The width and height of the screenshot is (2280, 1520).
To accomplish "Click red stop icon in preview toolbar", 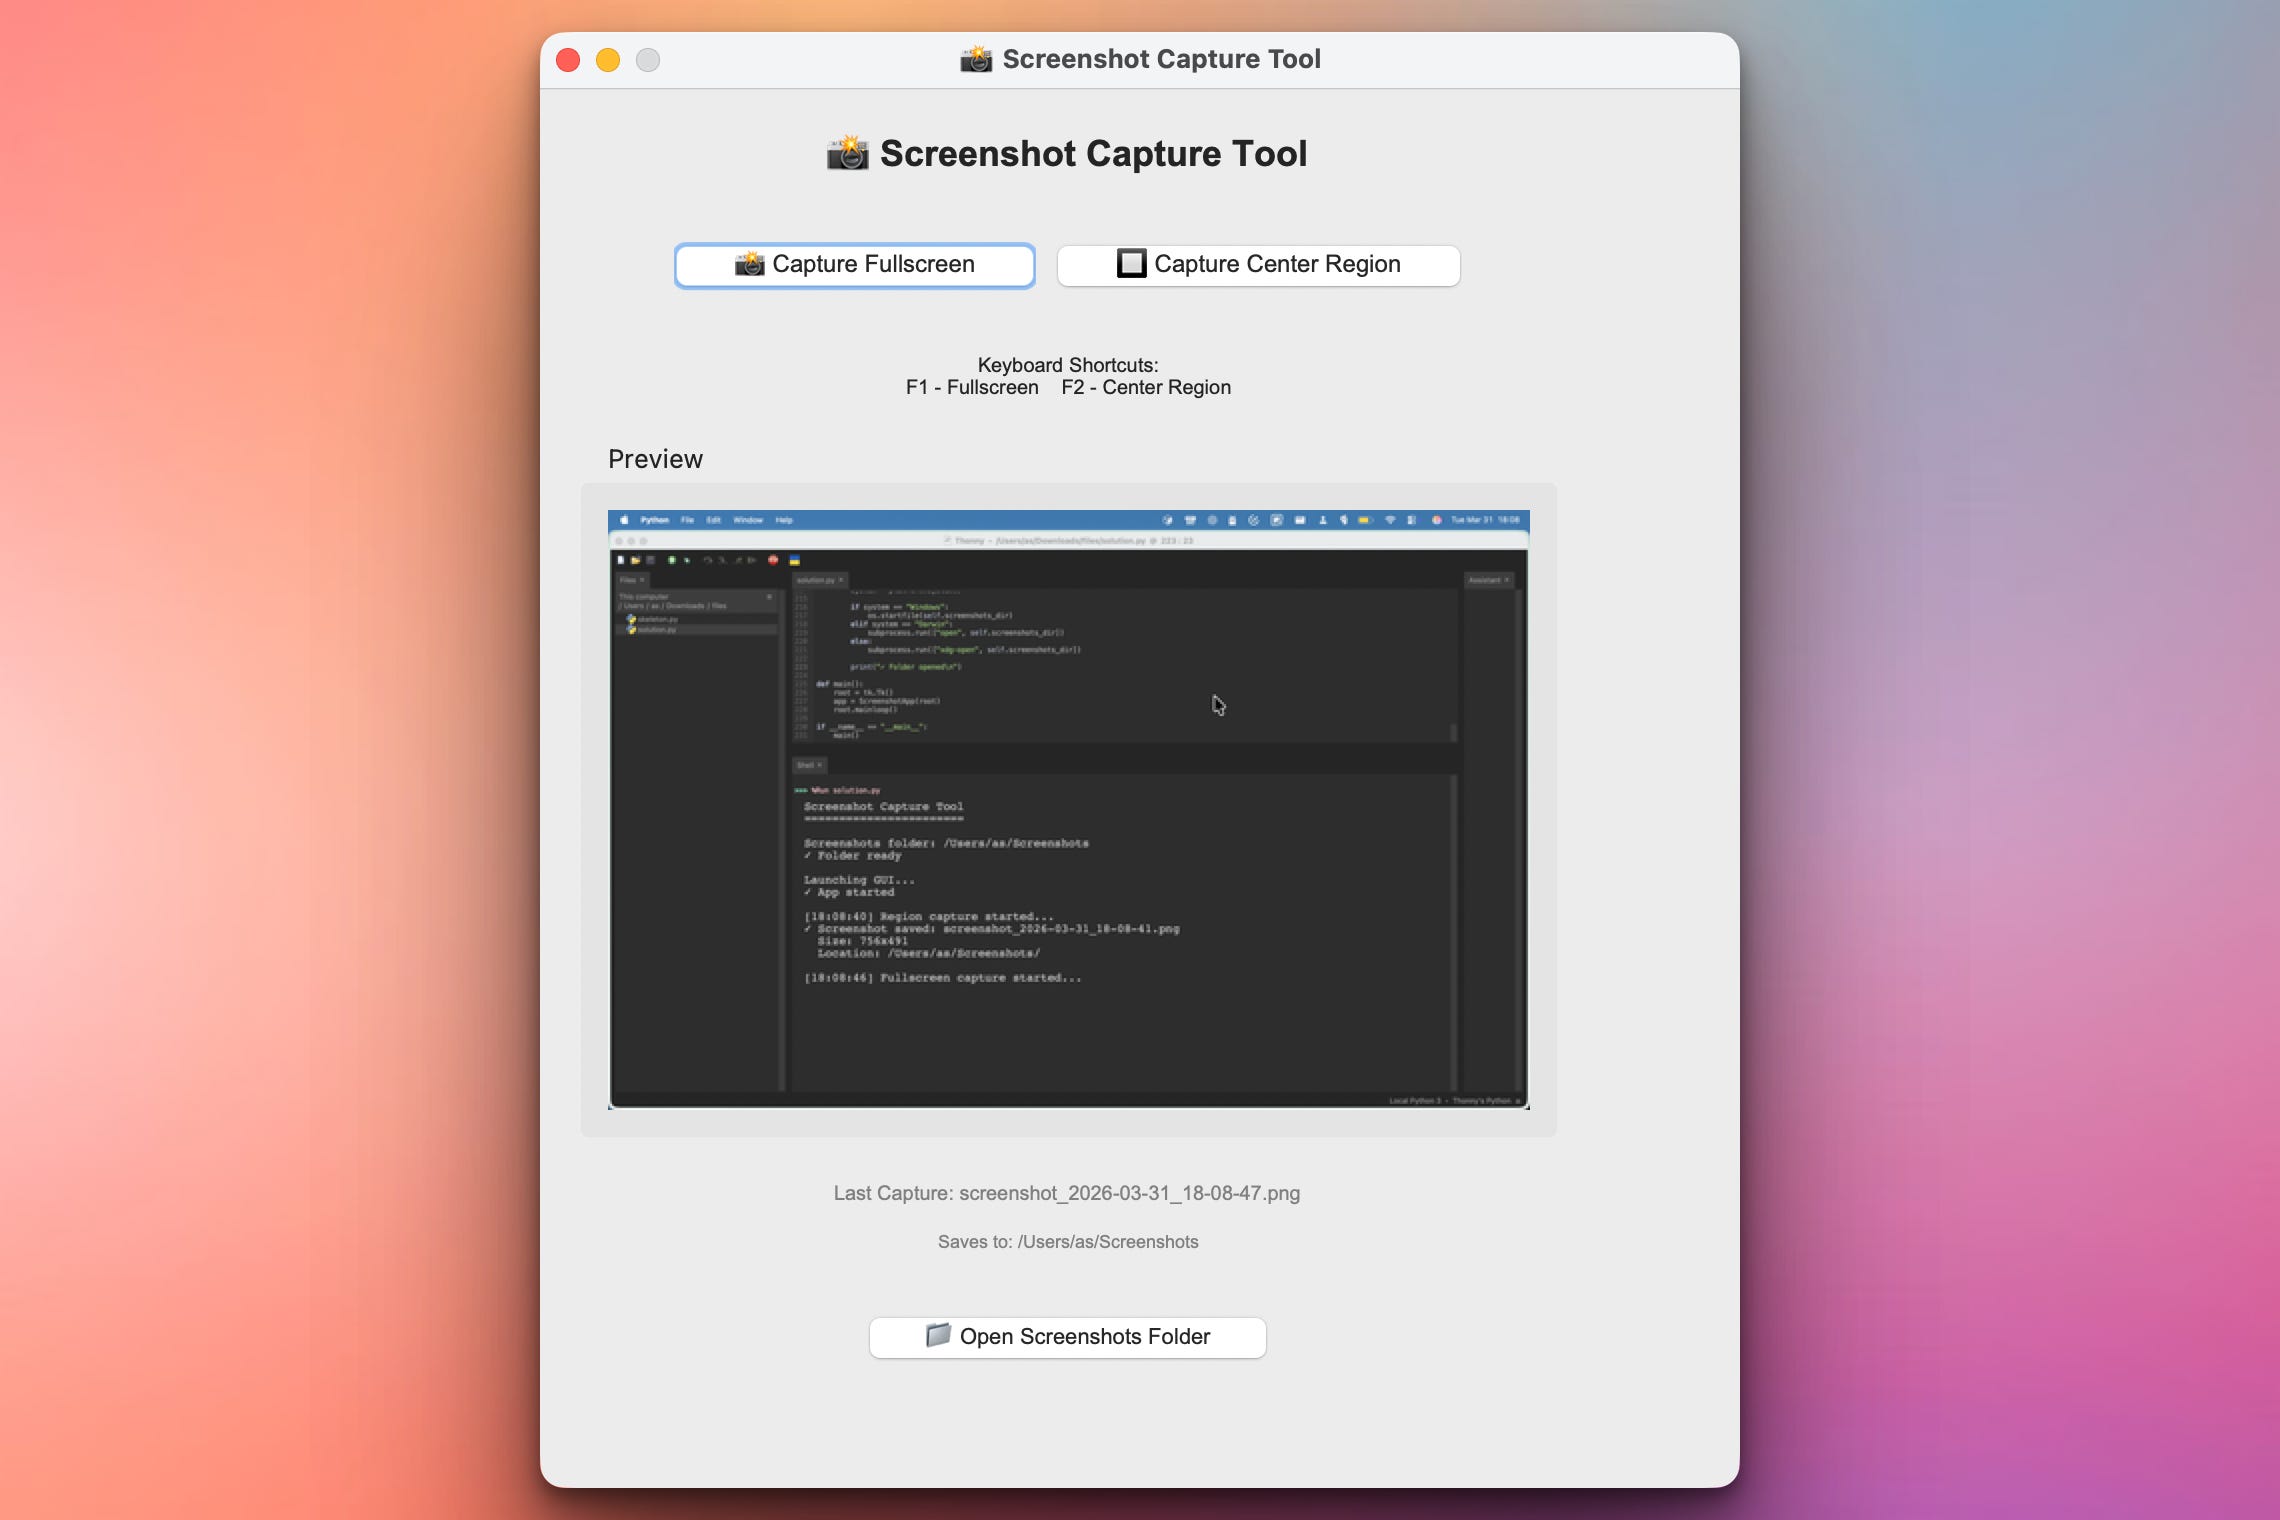I will 773,560.
